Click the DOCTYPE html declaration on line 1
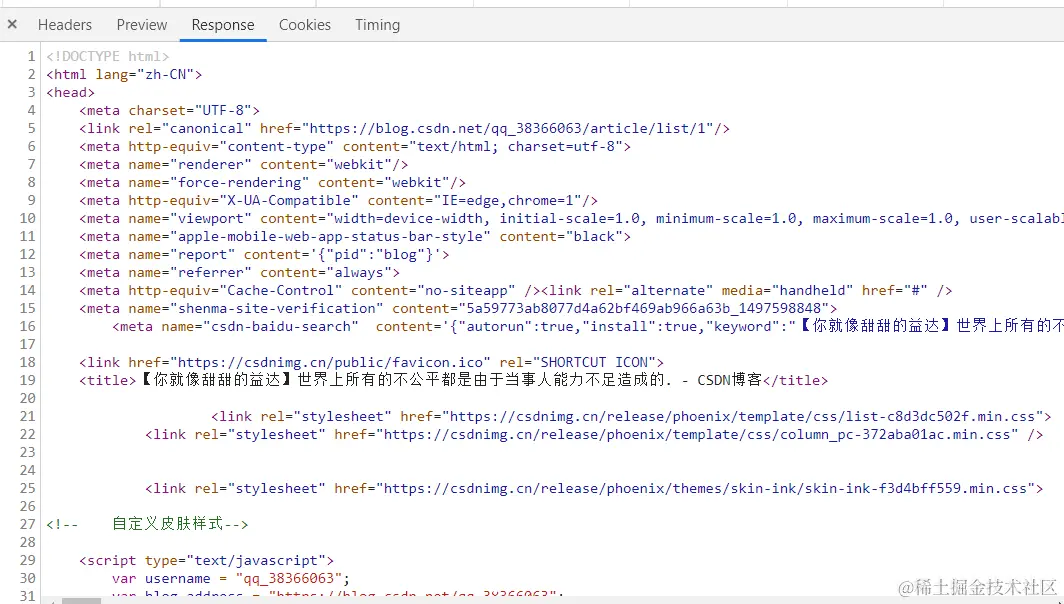The height and width of the screenshot is (604, 1064). click(x=107, y=56)
